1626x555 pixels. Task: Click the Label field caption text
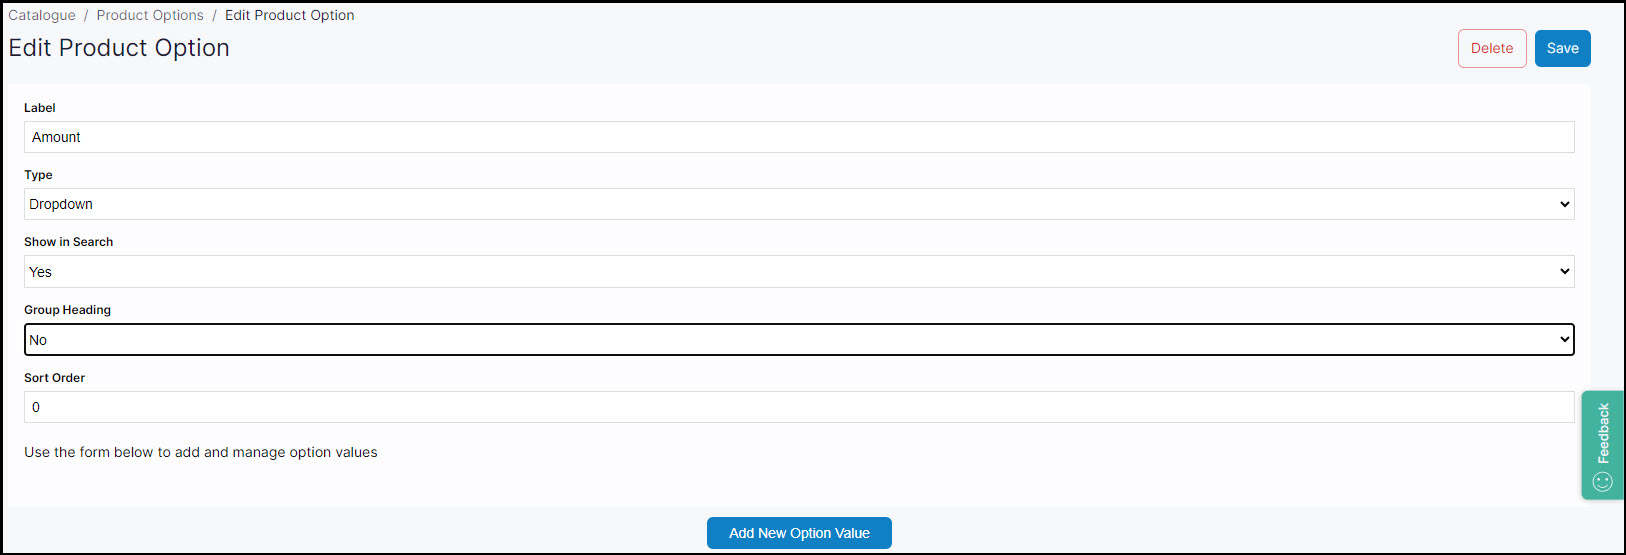[x=40, y=108]
